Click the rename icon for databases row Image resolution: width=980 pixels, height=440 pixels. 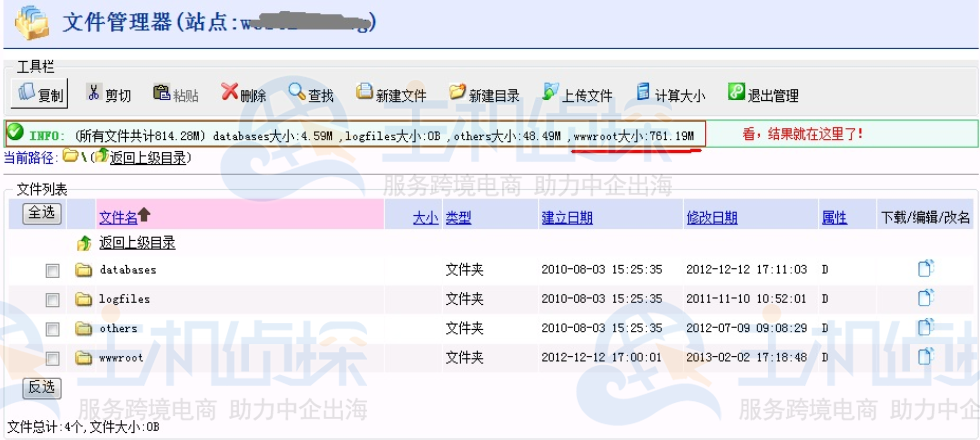pyautogui.click(x=926, y=269)
